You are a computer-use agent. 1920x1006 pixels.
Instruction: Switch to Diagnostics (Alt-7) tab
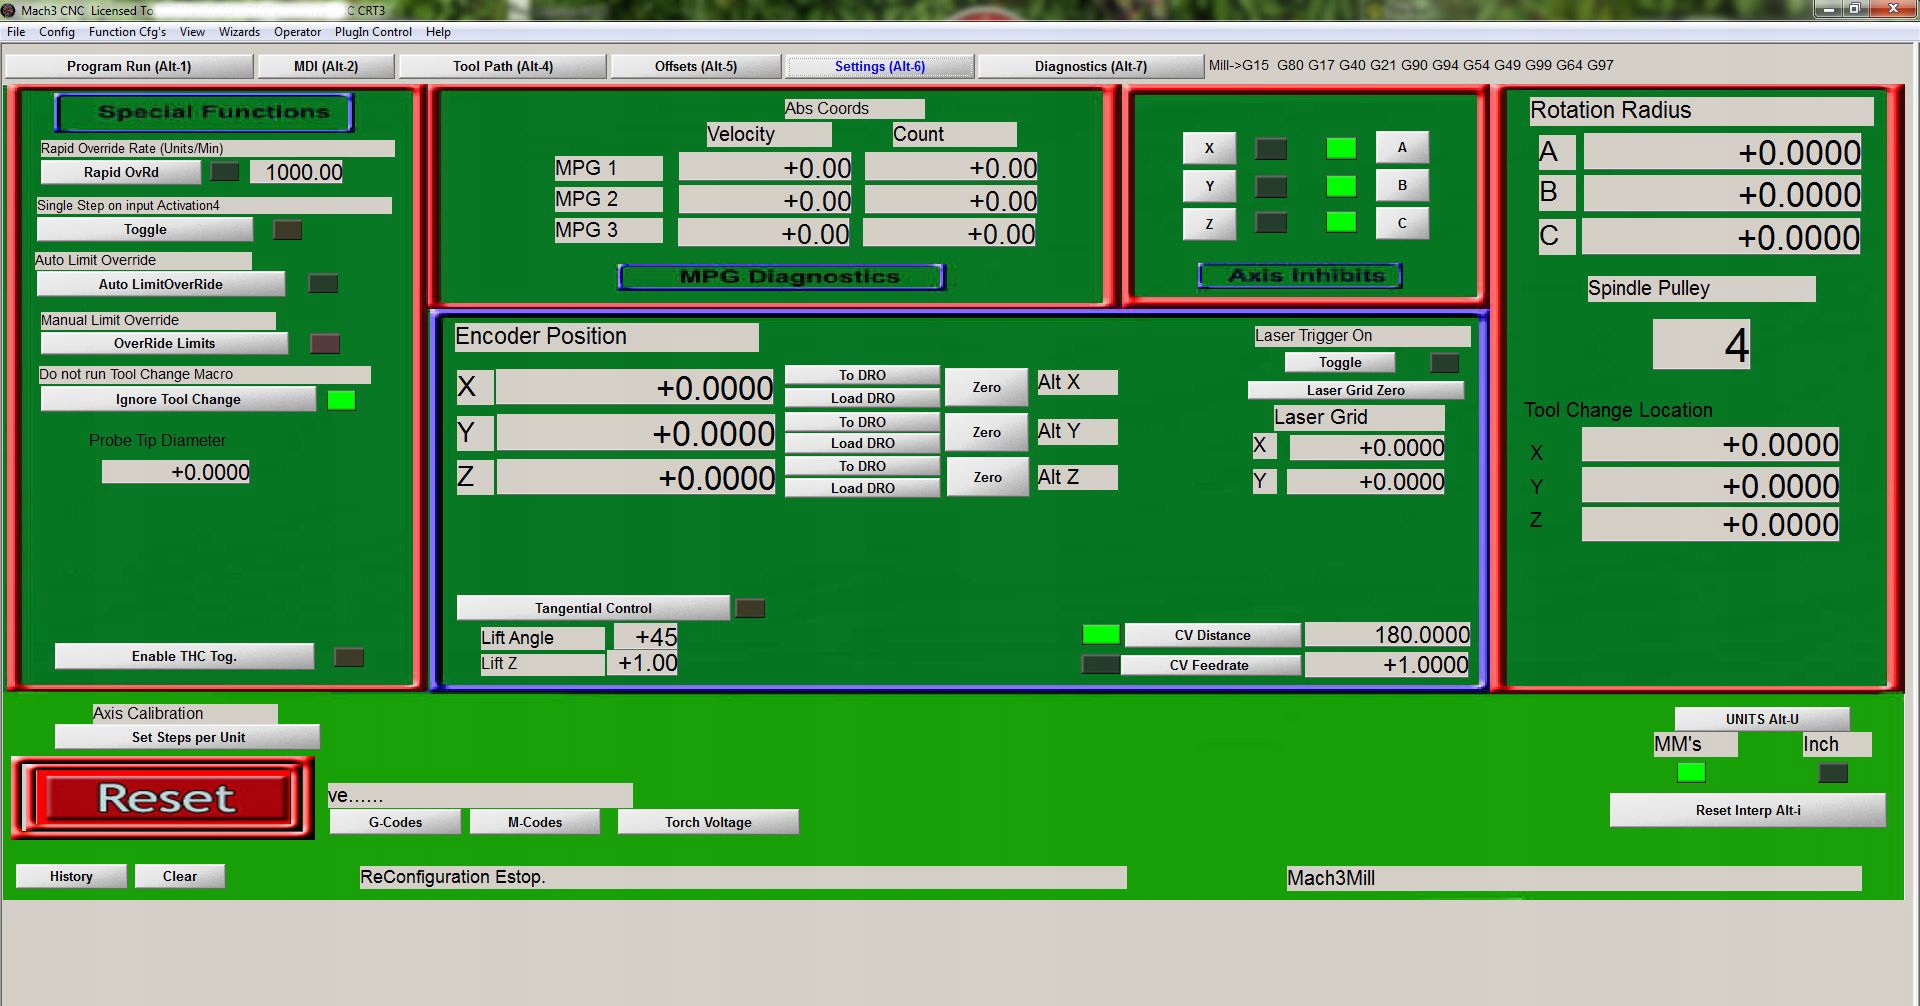1090,66
